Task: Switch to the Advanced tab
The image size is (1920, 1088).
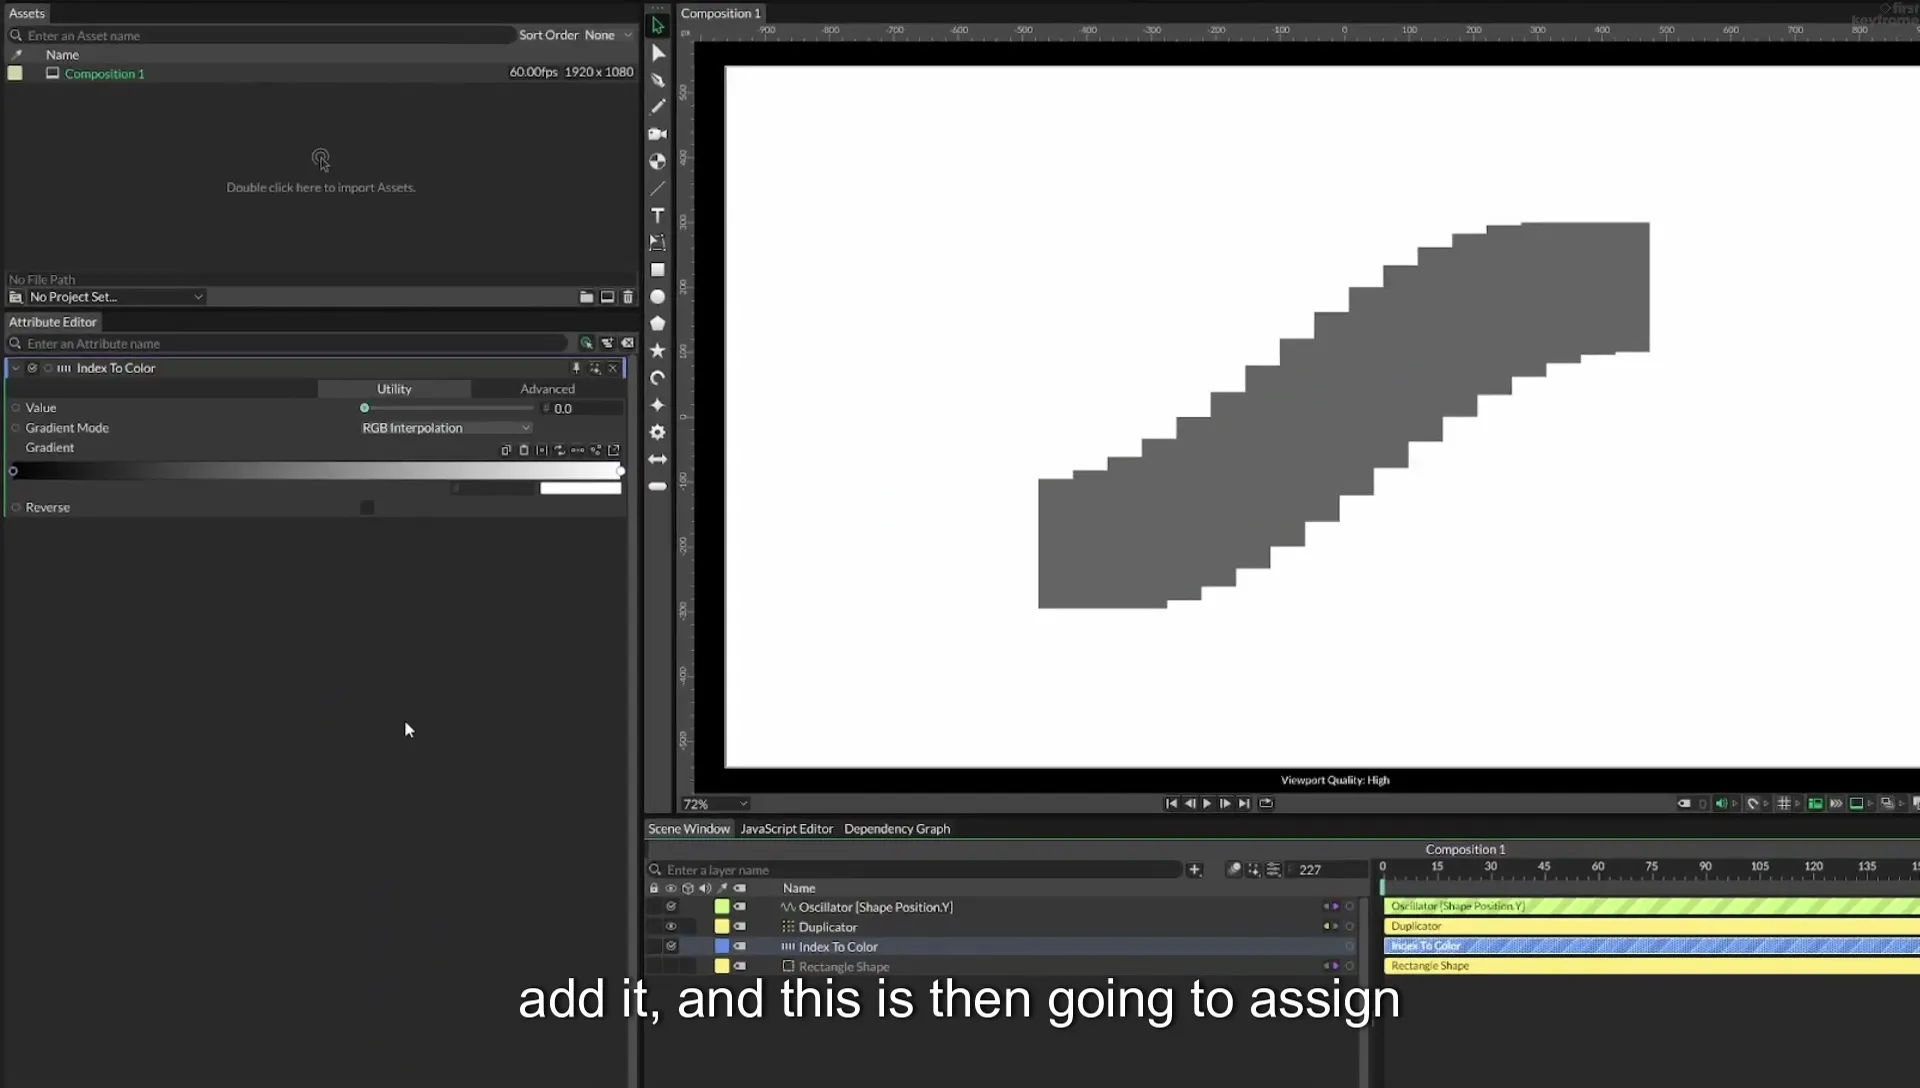Action: tap(547, 389)
